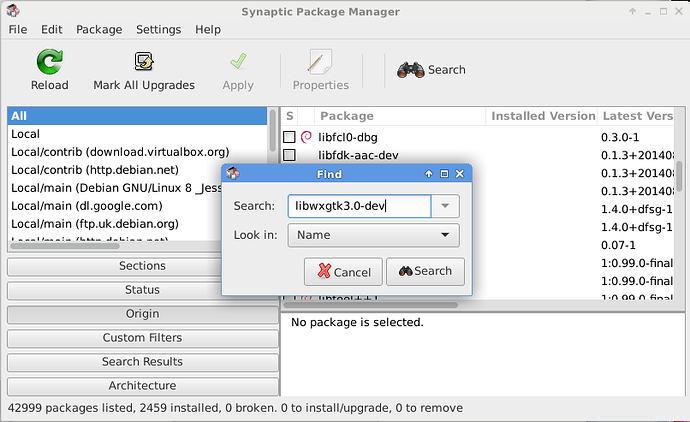The width and height of the screenshot is (690, 422).
Task: Click the Cancel button in Find dialog
Action: coord(343,272)
